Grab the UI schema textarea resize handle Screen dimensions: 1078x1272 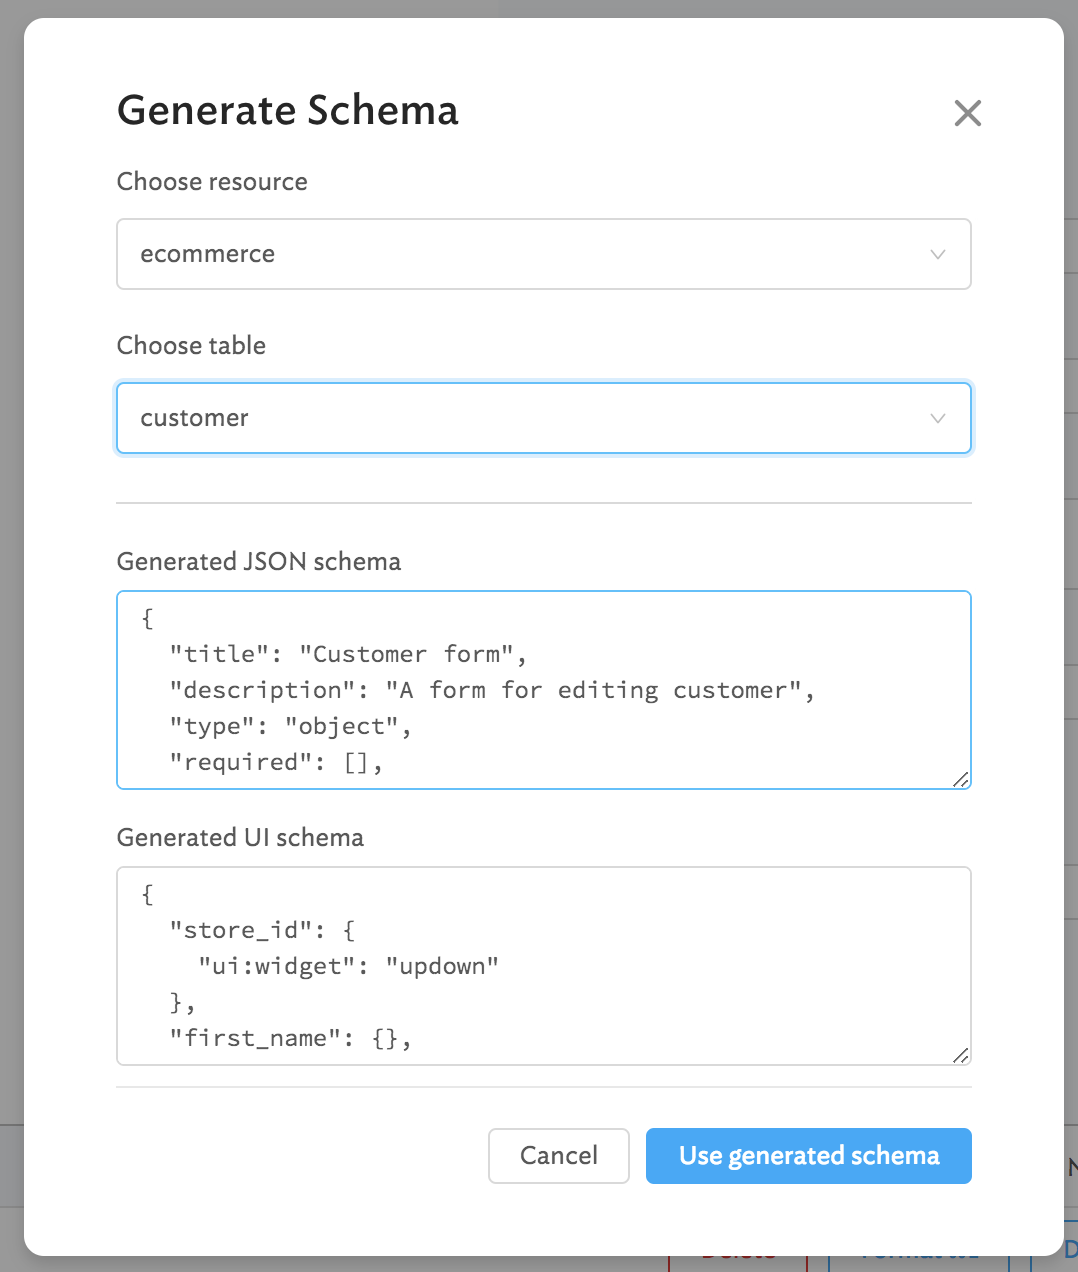tap(960, 1055)
